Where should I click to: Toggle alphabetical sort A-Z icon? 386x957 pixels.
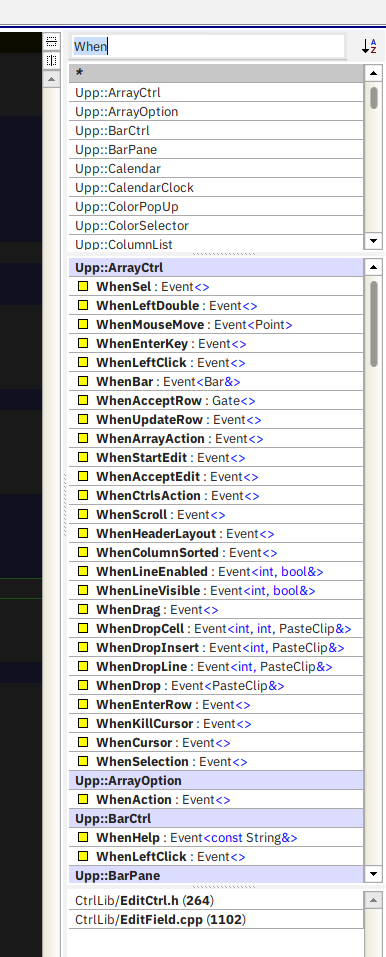pyautogui.click(x=369, y=46)
